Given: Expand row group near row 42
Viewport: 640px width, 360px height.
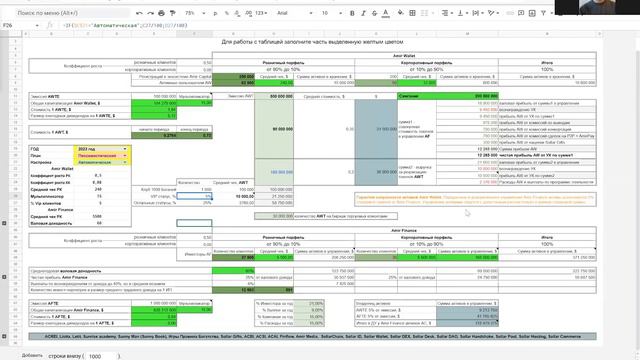Looking at the screenshot, I should pos(4,277).
